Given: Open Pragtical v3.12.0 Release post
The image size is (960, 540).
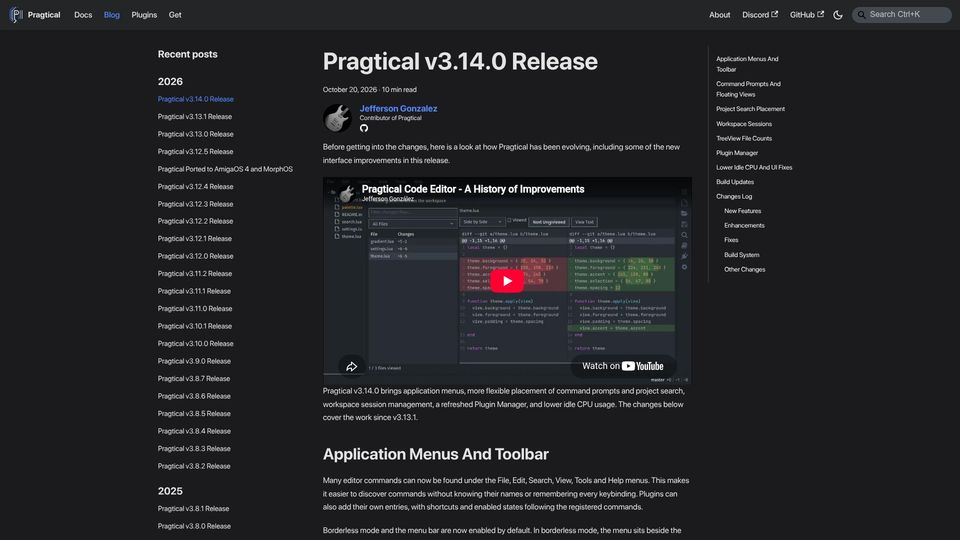Looking at the screenshot, I should [x=195, y=256].
